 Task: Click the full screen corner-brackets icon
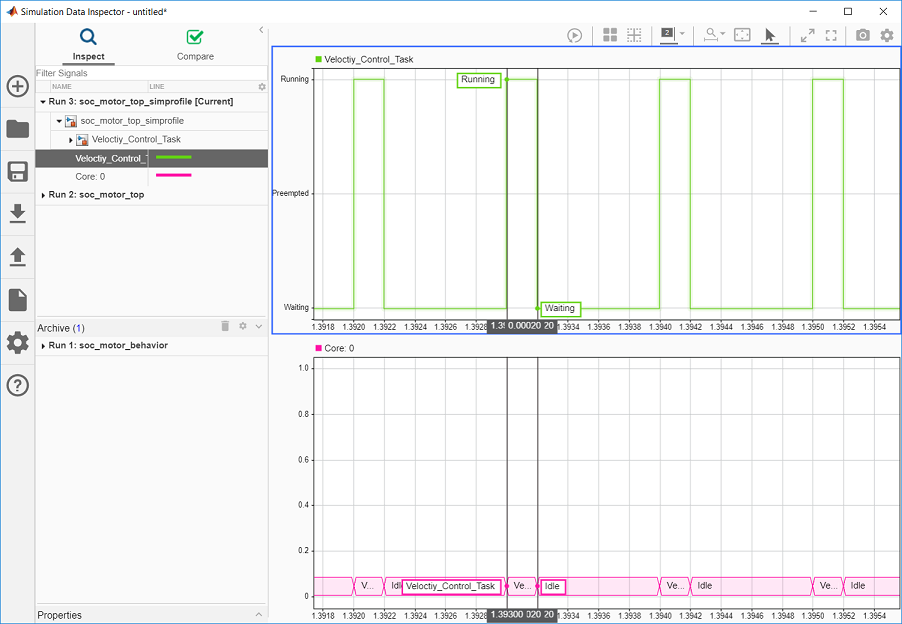[831, 36]
